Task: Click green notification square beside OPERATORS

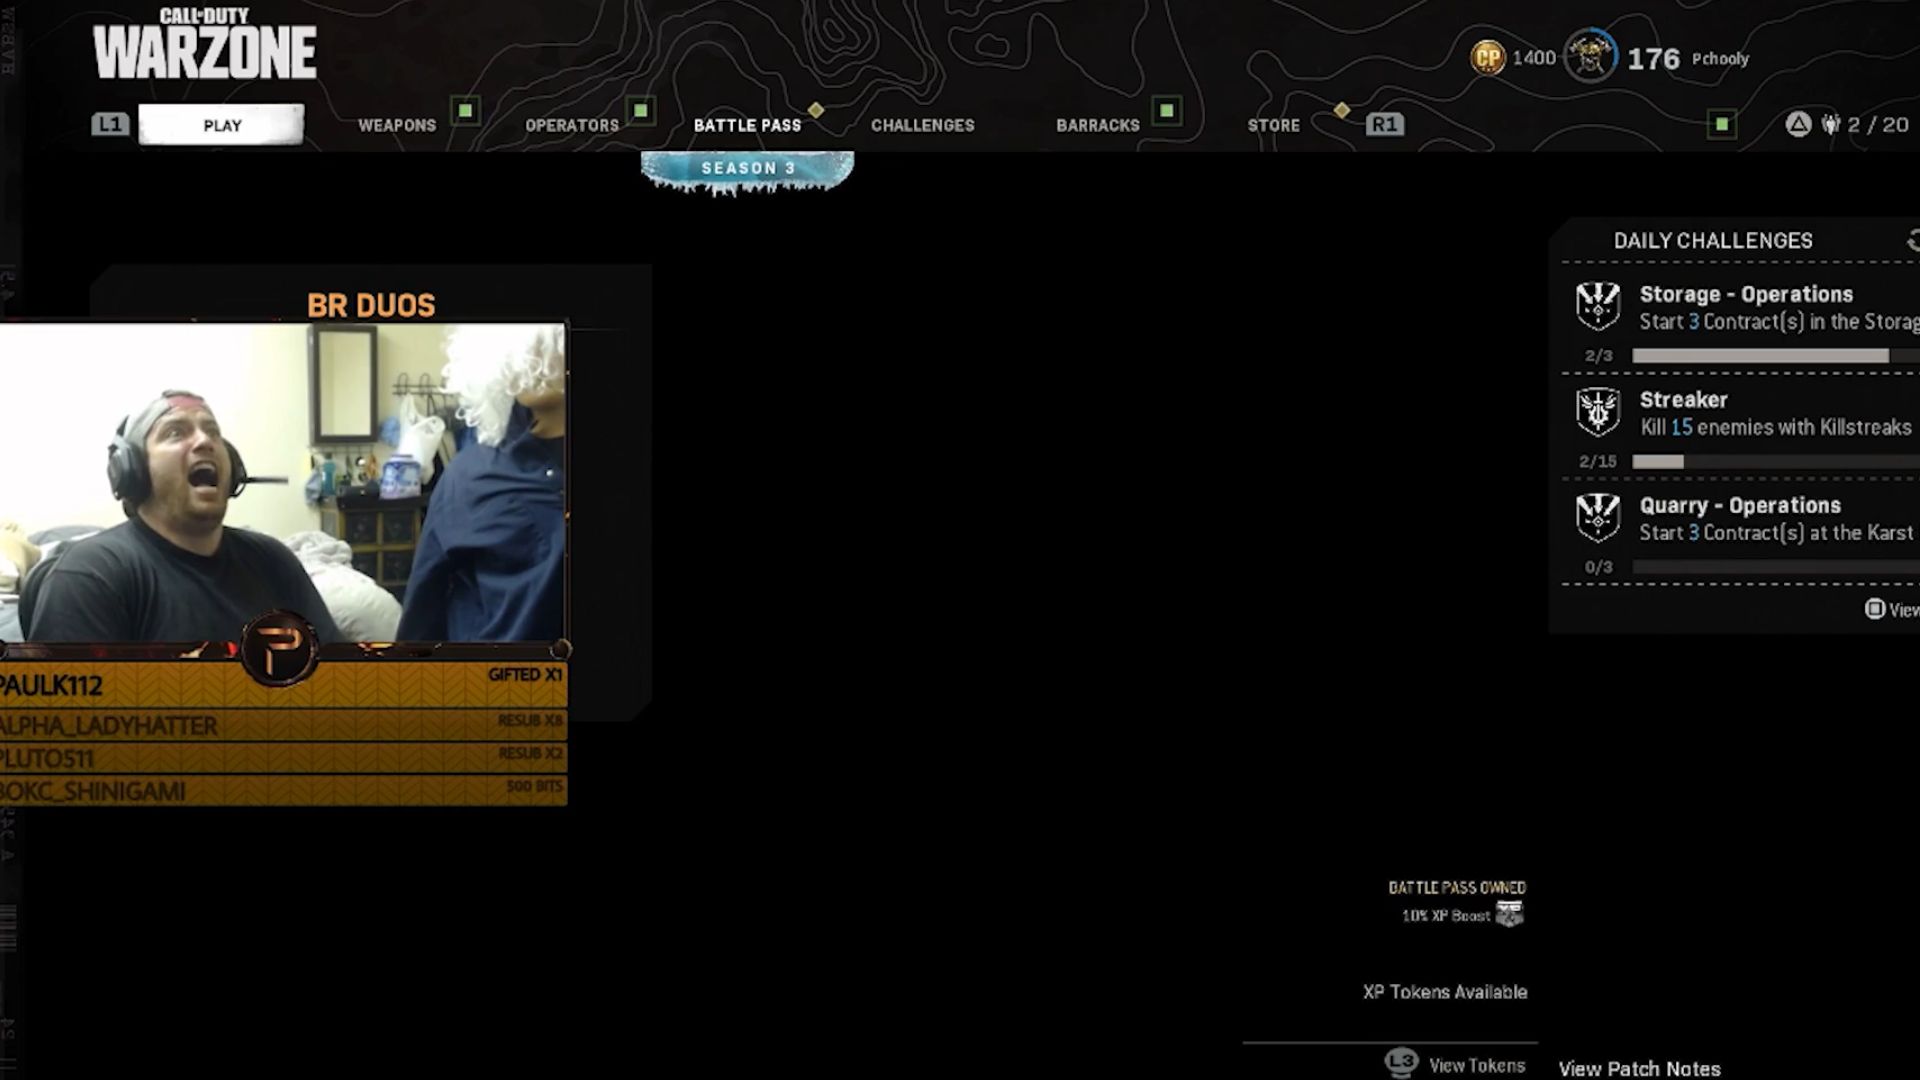Action: 641,110
